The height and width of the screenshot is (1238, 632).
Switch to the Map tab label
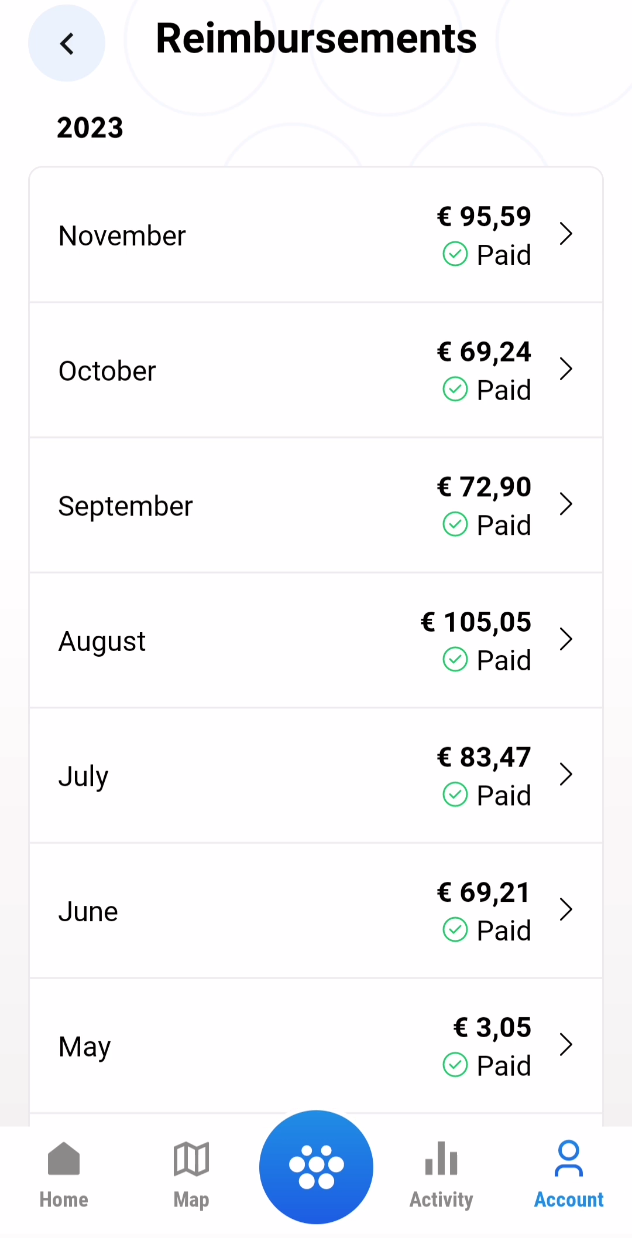(191, 1199)
